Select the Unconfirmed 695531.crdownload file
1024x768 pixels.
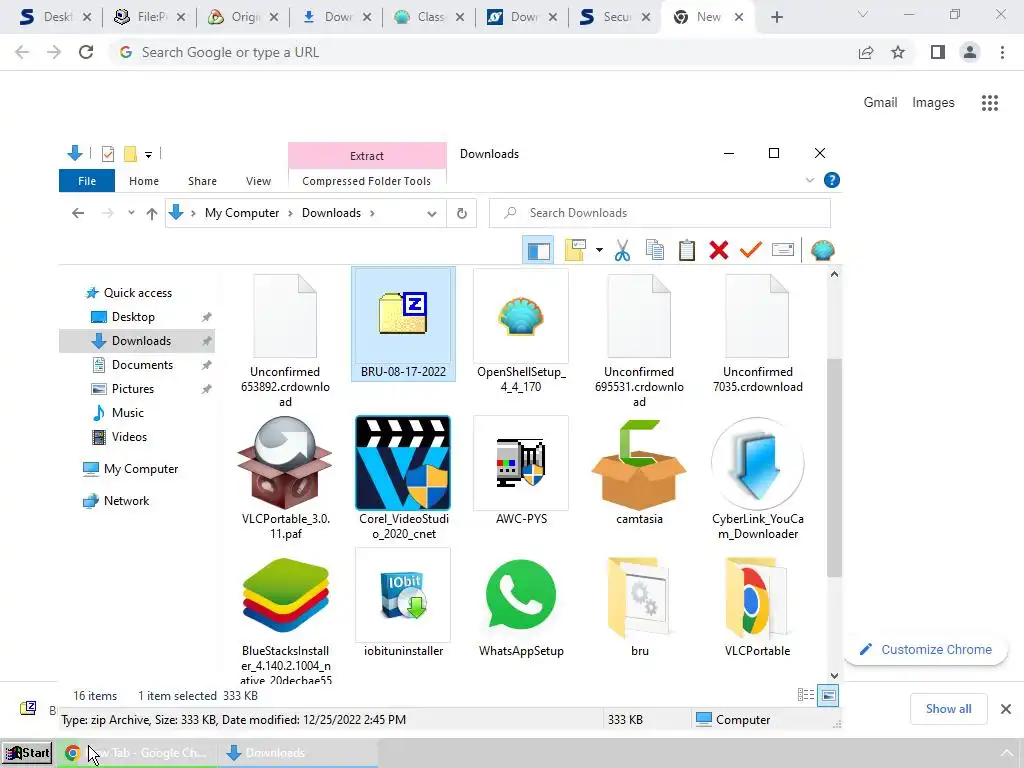(x=639, y=340)
